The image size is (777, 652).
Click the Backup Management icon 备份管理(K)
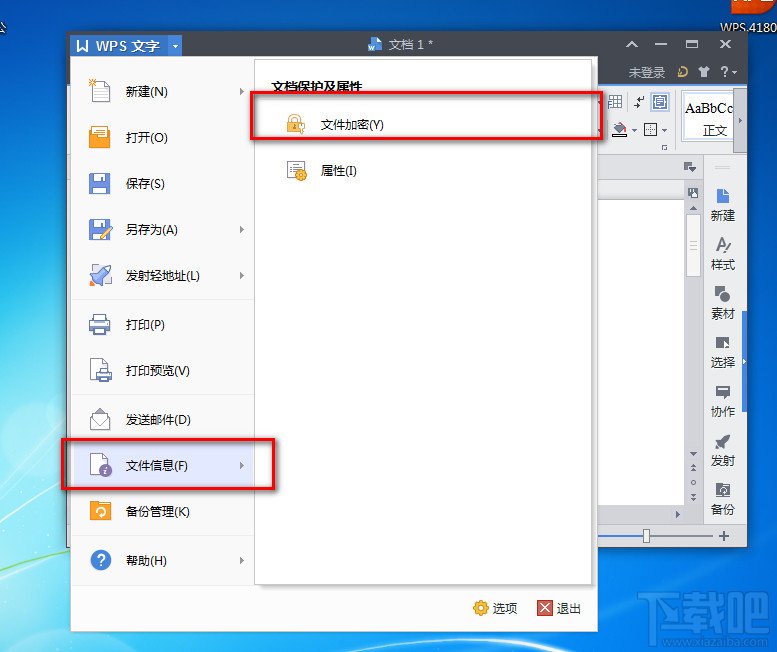(x=100, y=511)
